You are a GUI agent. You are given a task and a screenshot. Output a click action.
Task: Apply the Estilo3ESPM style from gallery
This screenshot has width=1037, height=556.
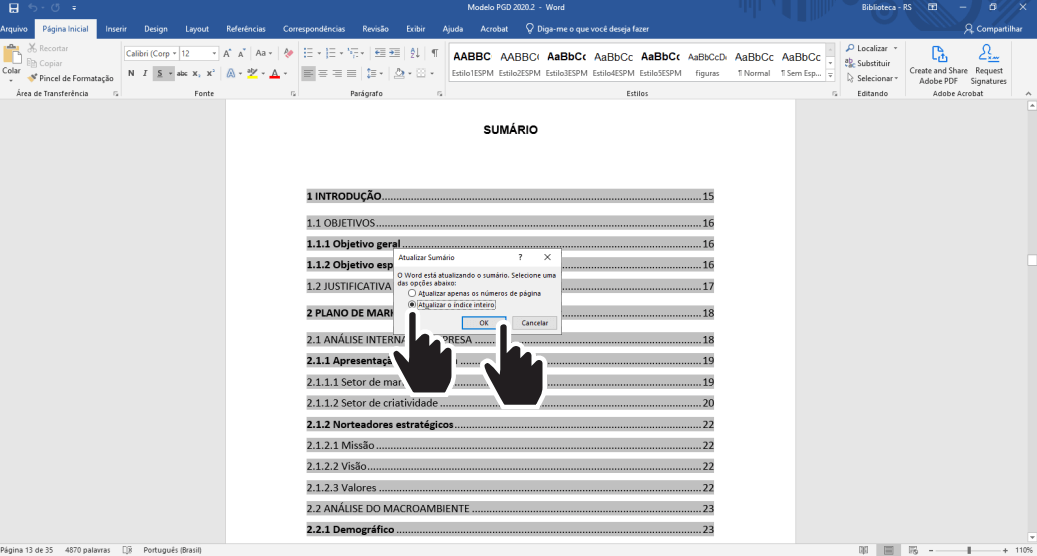click(x=567, y=63)
